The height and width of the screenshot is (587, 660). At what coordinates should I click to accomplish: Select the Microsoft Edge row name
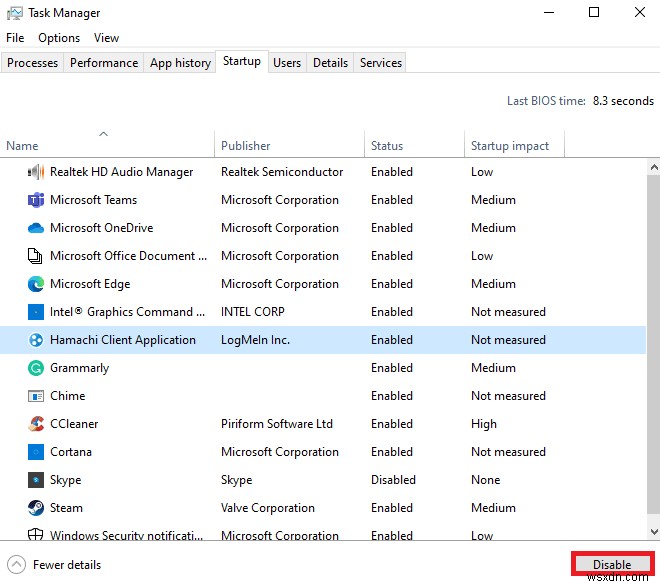point(90,284)
